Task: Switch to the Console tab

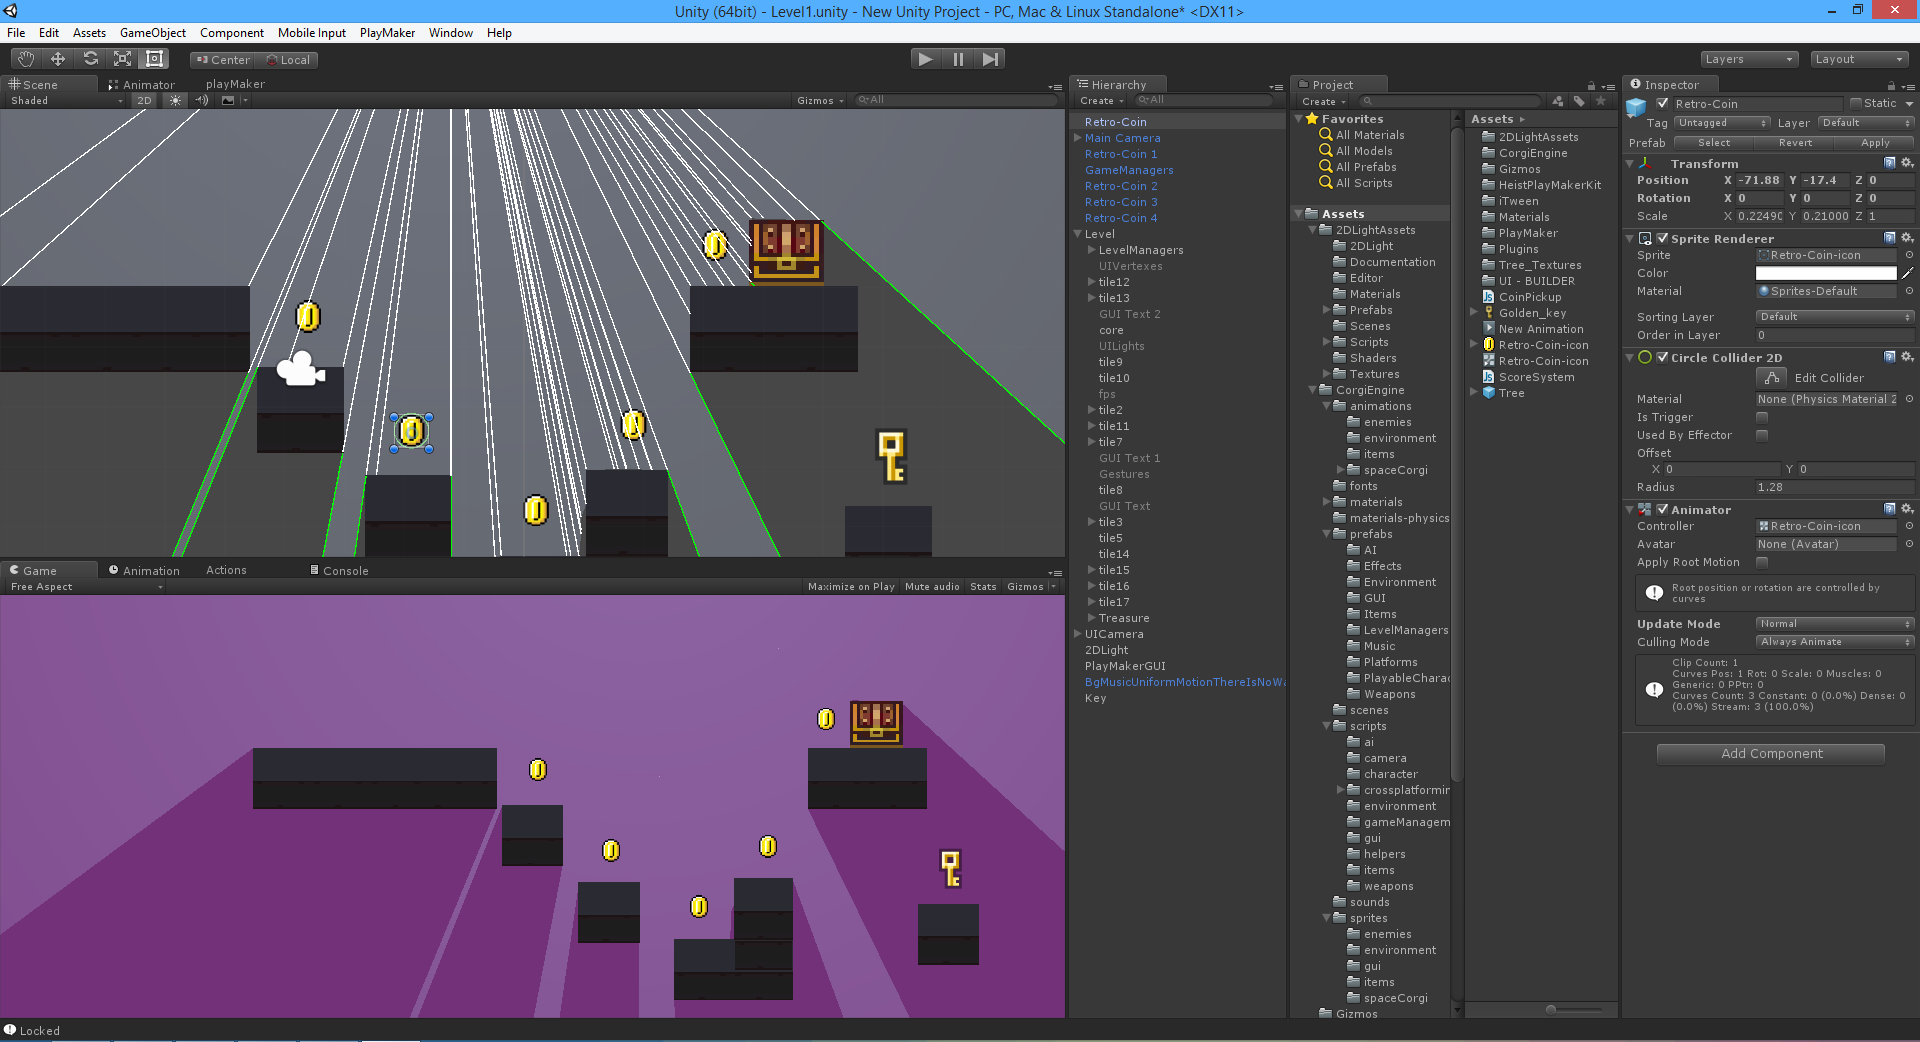Action: coord(339,571)
